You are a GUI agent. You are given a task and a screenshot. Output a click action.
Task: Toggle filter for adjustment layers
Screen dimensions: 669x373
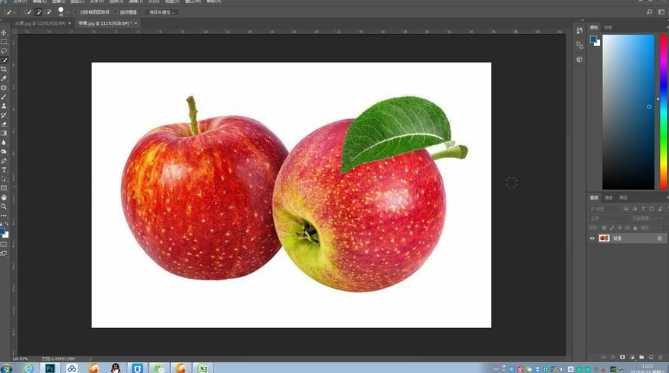click(x=635, y=209)
